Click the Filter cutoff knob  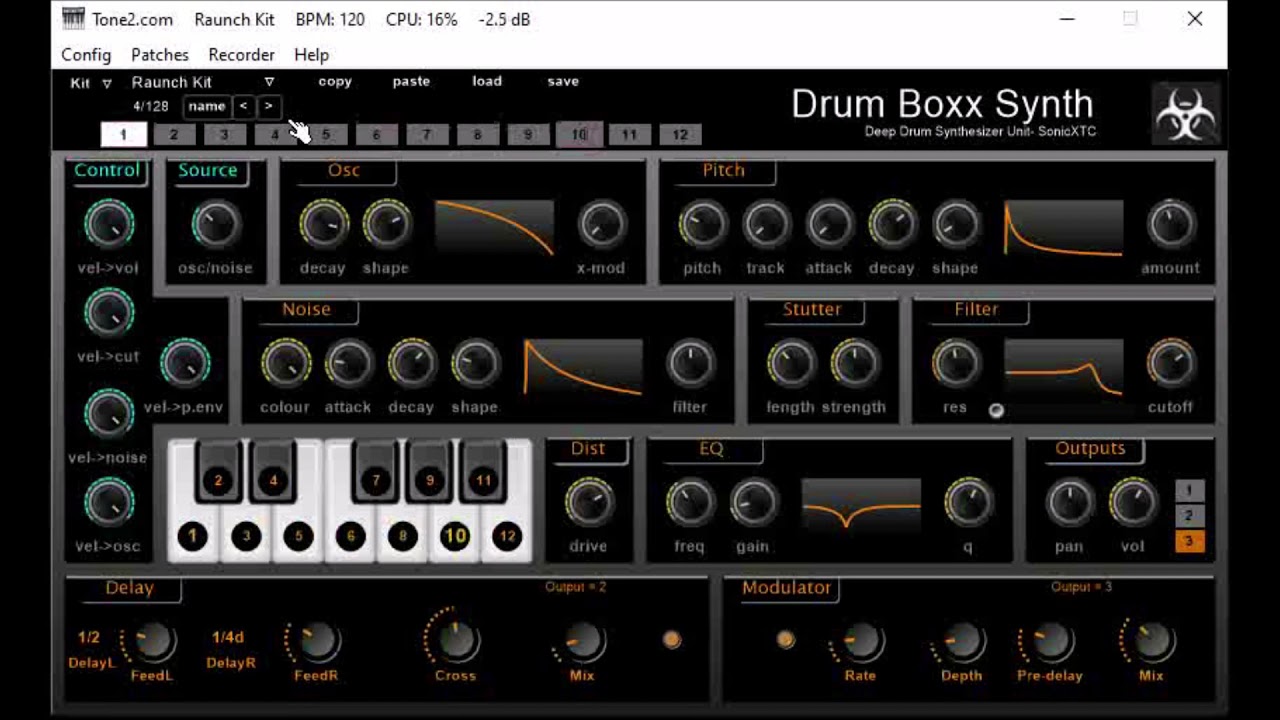click(1170, 363)
